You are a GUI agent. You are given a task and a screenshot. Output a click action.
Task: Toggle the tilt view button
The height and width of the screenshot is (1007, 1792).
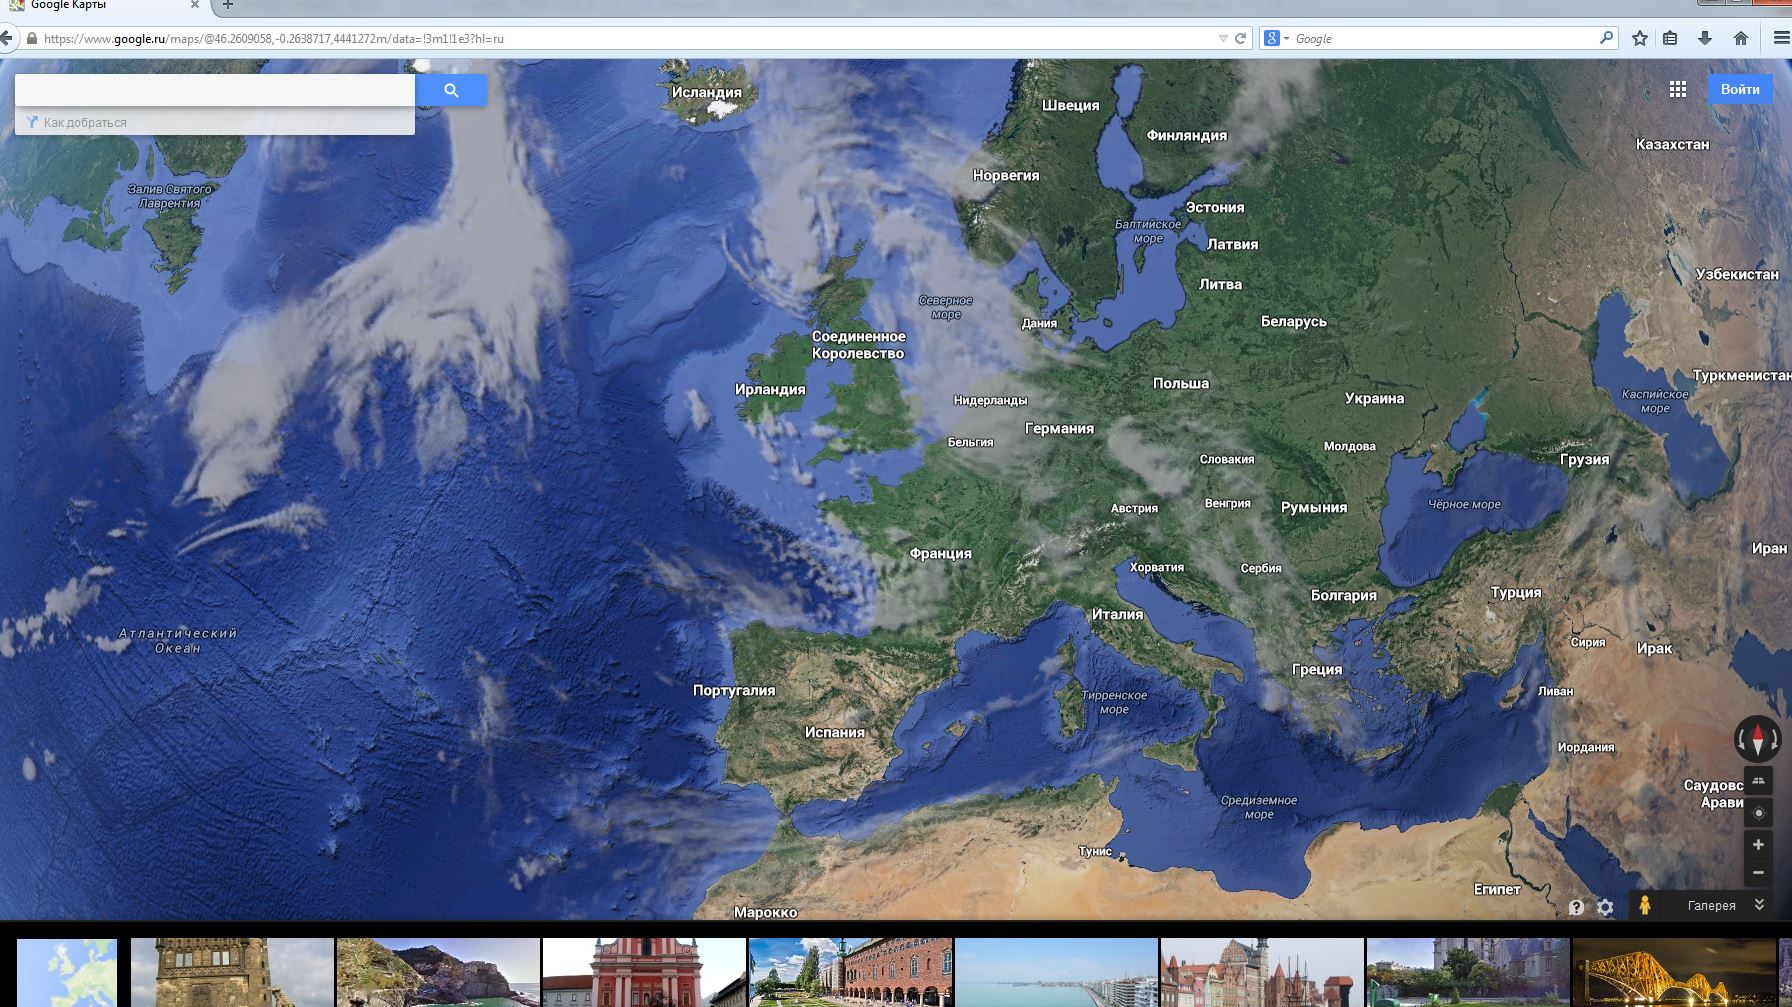1758,781
